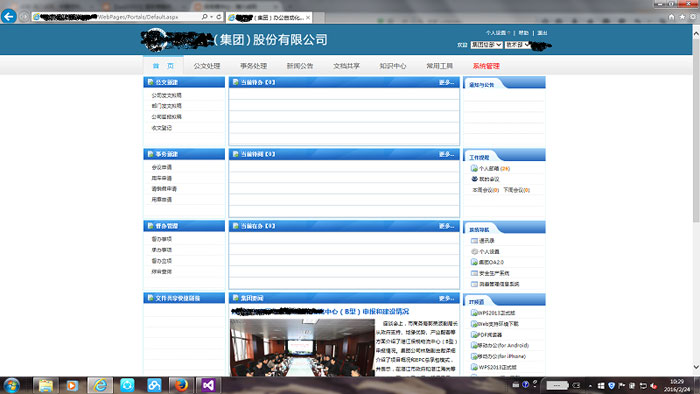Viewport: 700px width, 394px height.
Task: Refresh the page using the address bar reload icon
Action: pos(219,17)
